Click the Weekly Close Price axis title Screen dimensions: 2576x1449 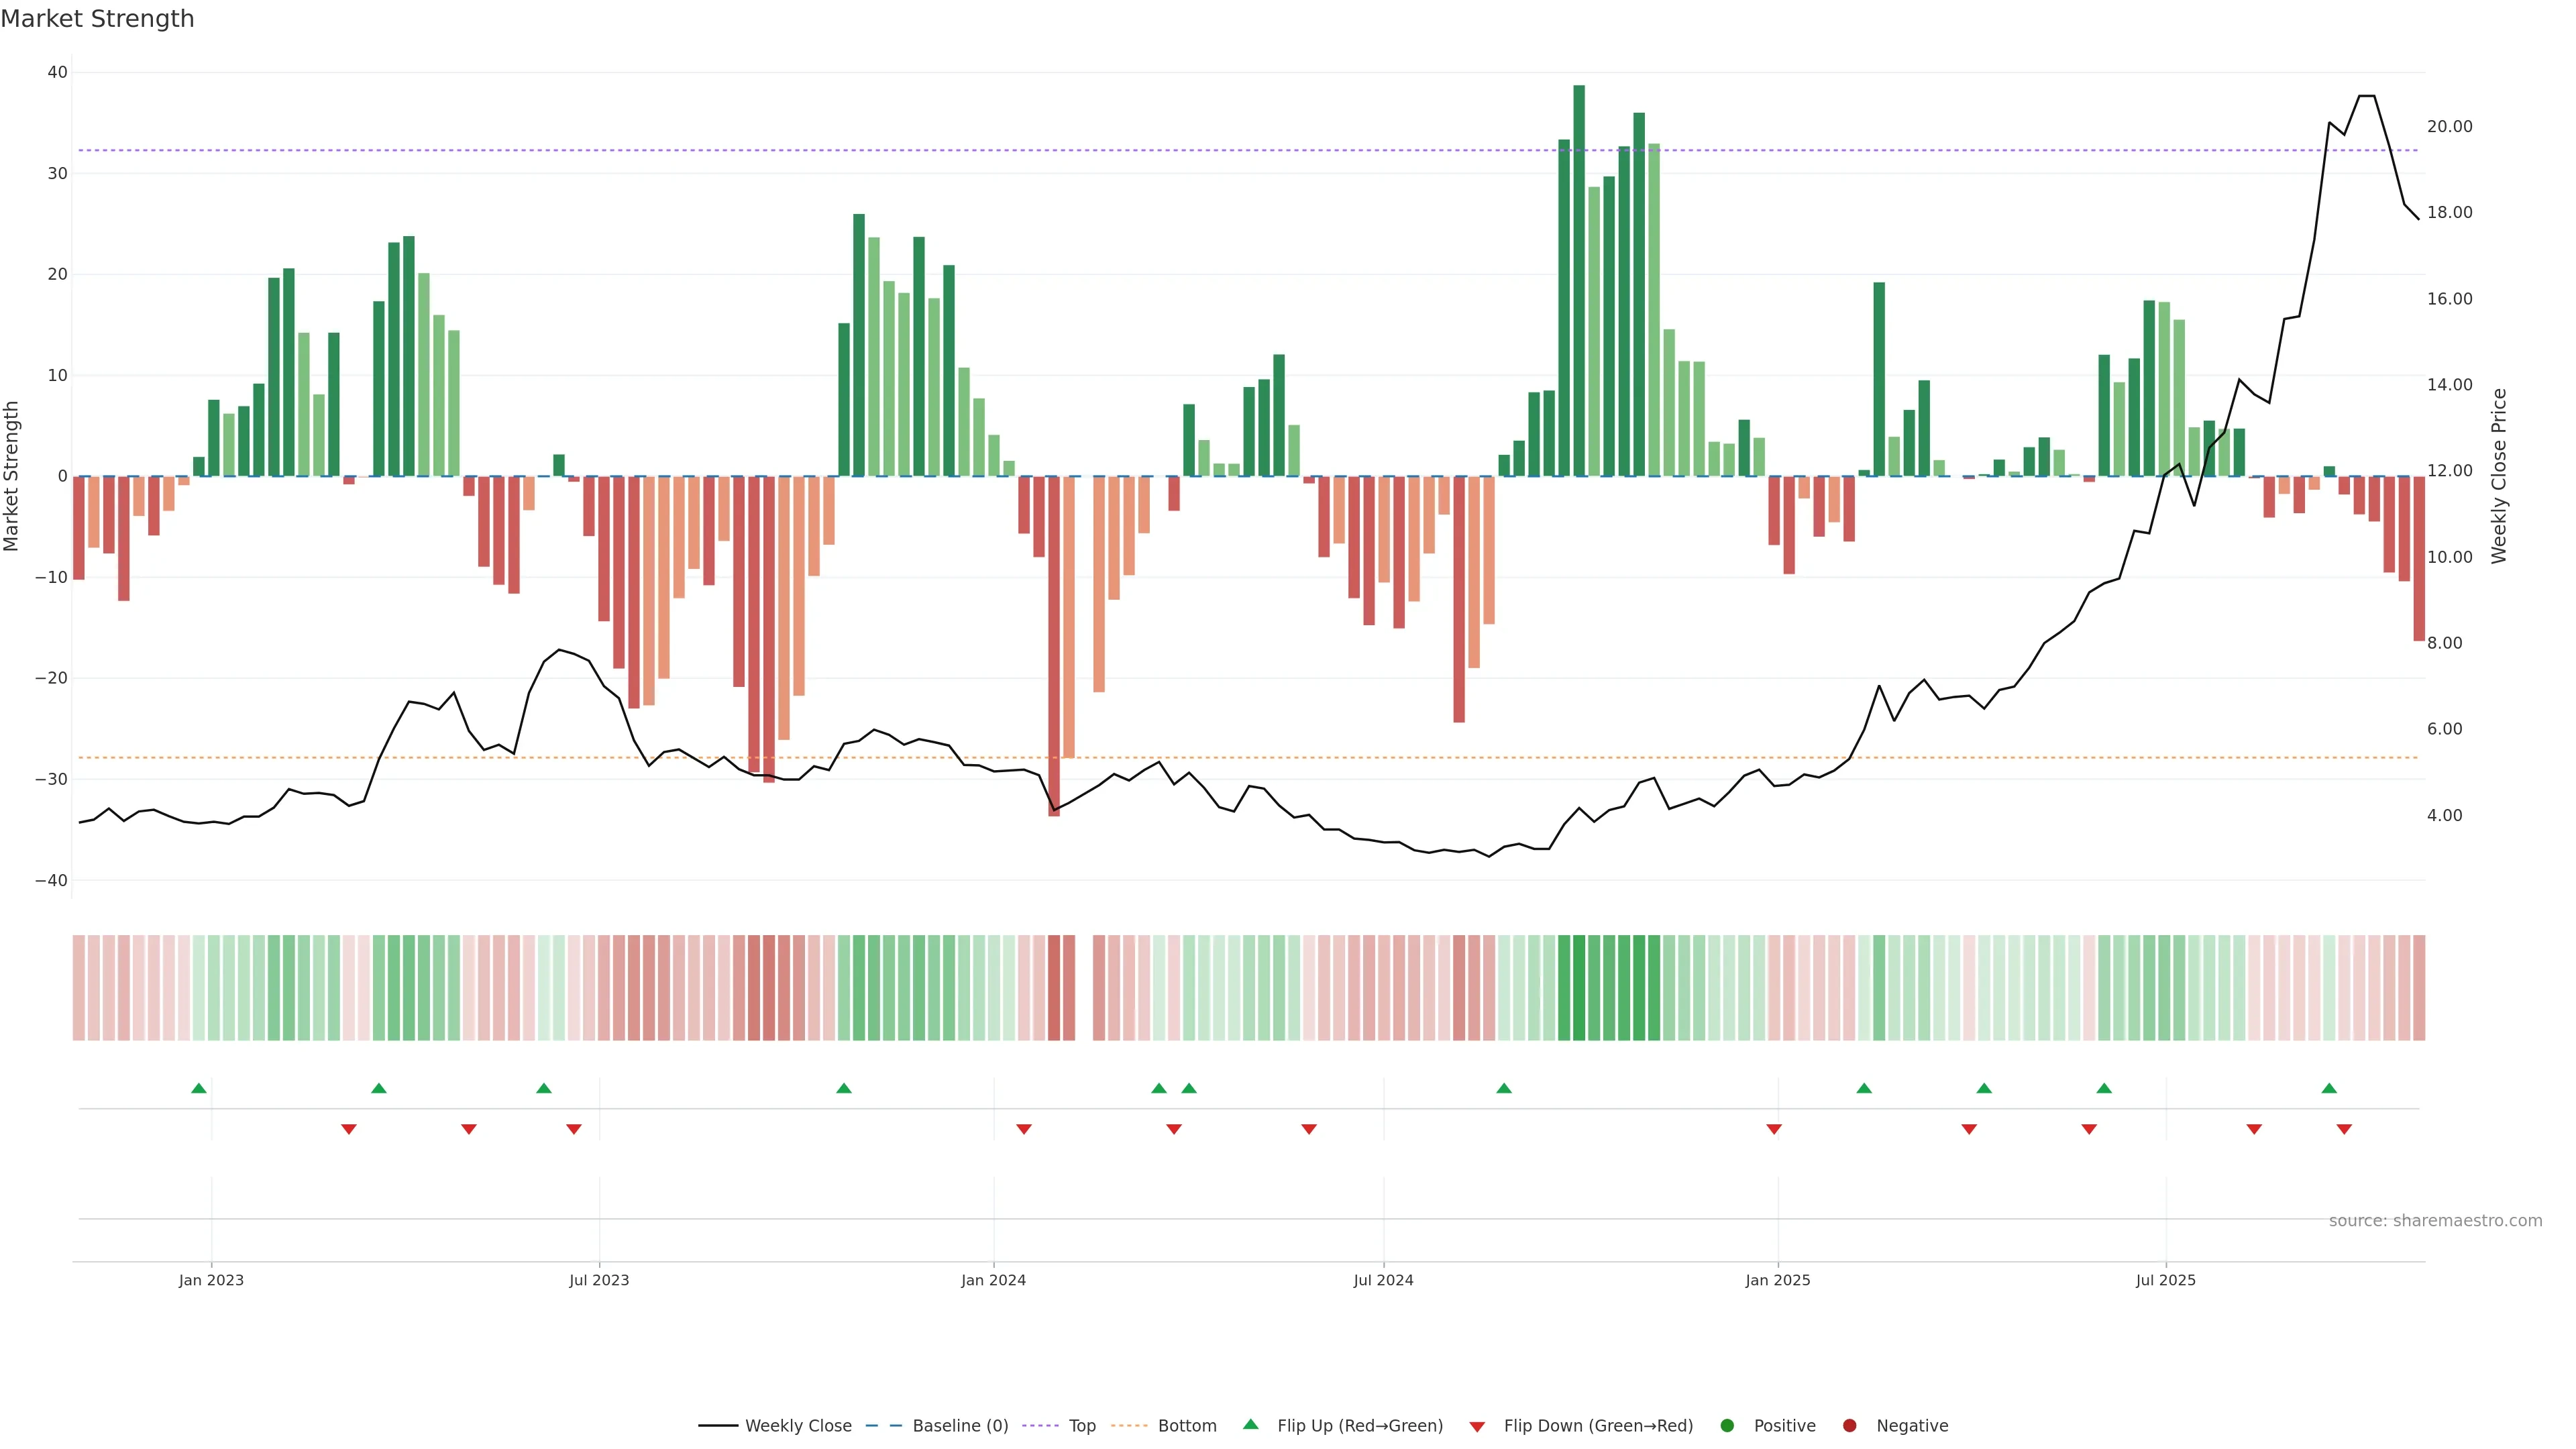coord(2499,476)
